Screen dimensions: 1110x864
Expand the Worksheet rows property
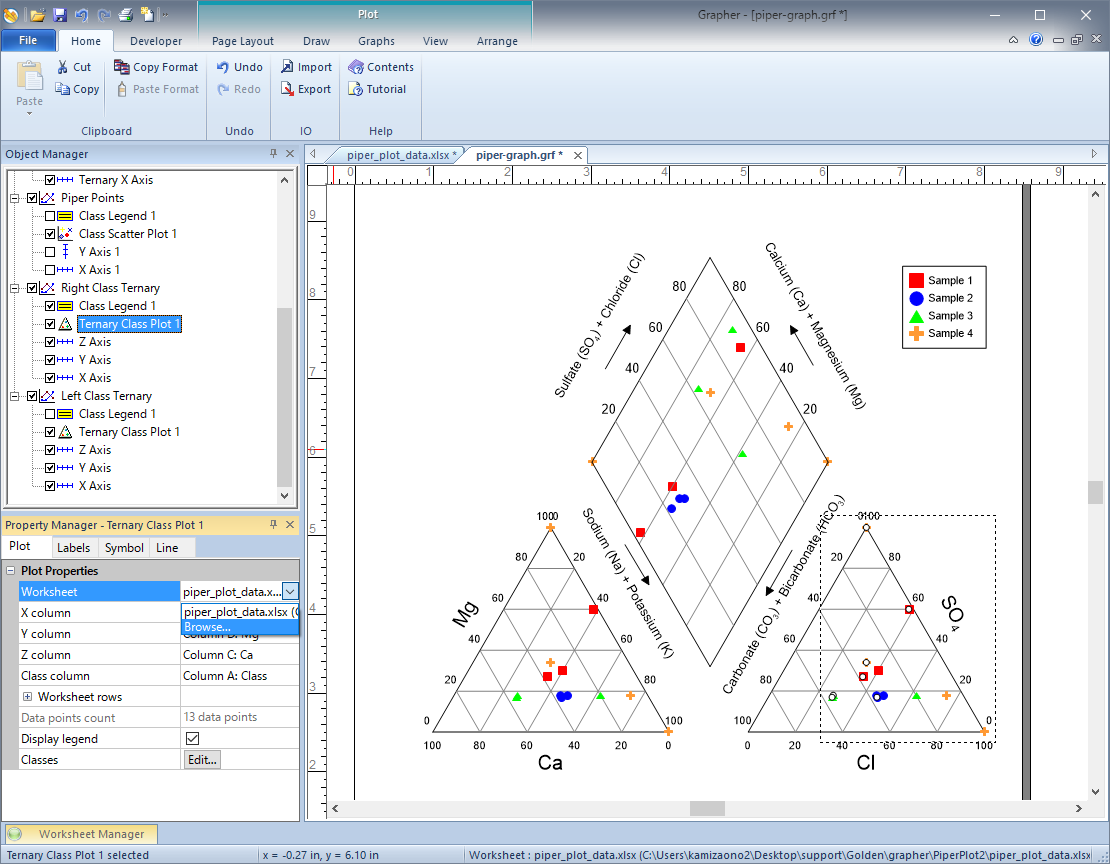coord(28,697)
